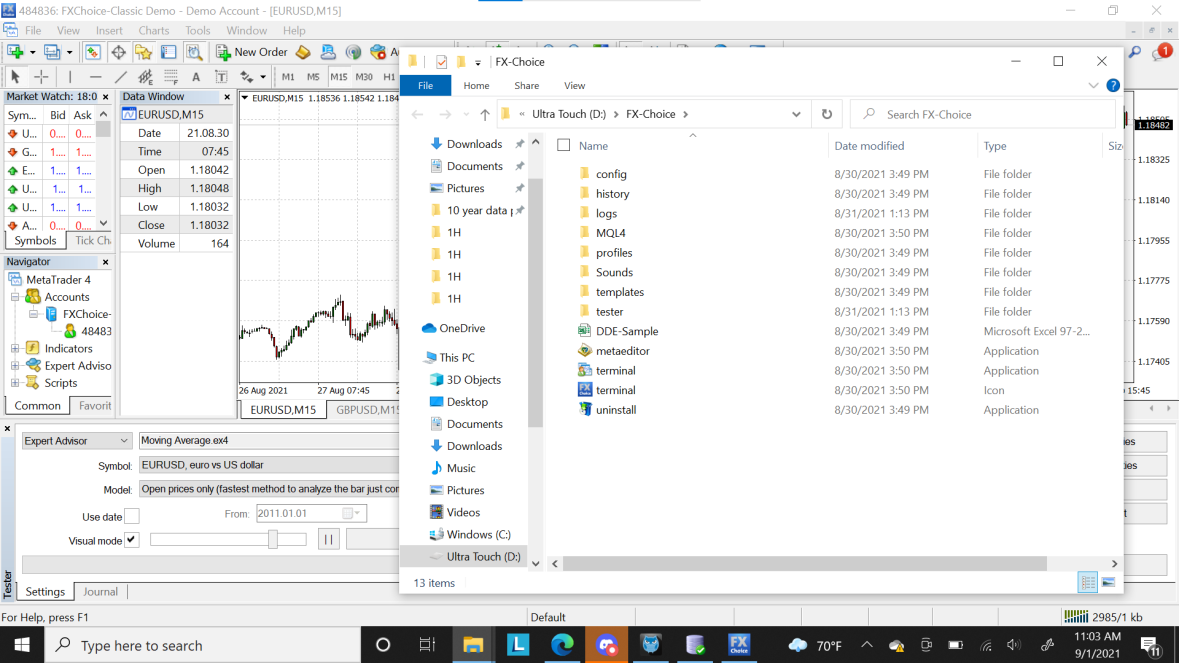
Task: Open Microsoft Edge from the taskbar
Action: click(562, 644)
